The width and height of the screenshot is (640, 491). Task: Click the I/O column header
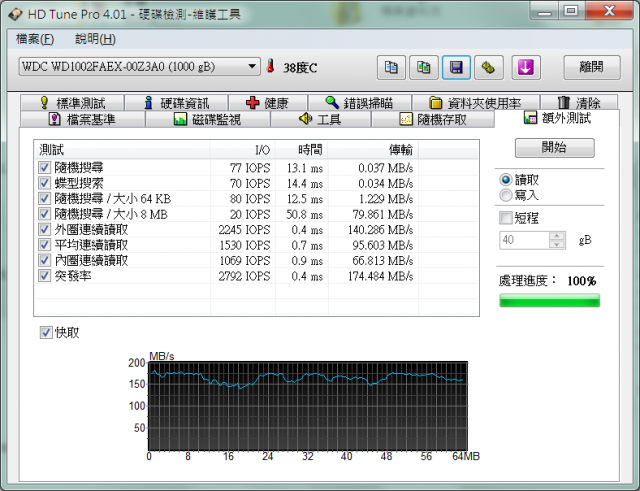tap(242, 150)
